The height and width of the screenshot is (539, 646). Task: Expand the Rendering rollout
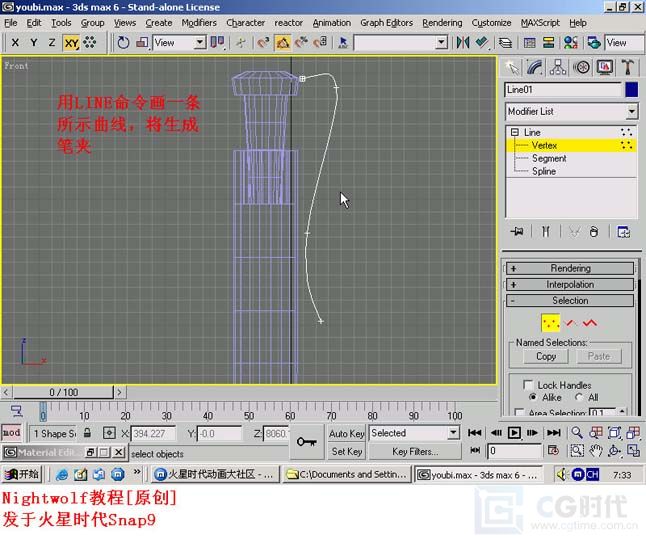coord(570,268)
